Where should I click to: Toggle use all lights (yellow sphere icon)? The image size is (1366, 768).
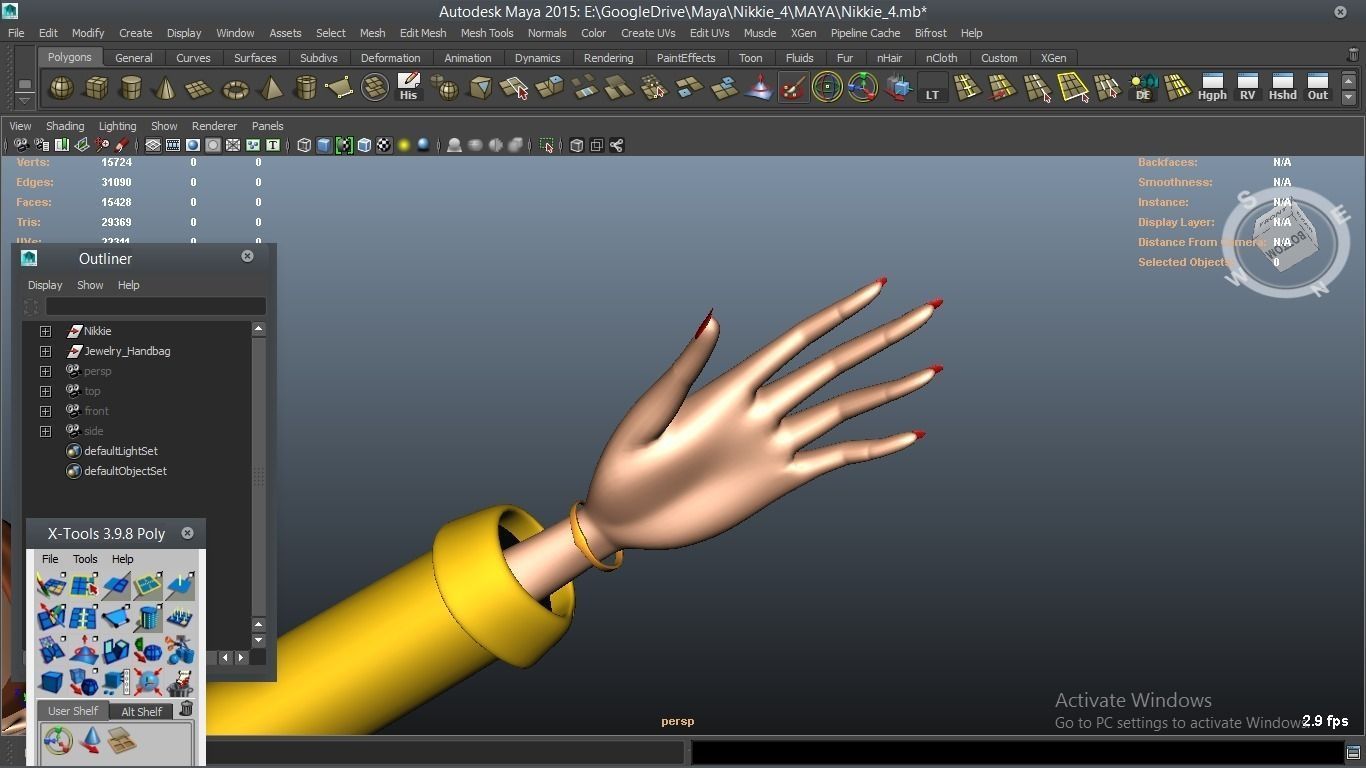click(404, 145)
